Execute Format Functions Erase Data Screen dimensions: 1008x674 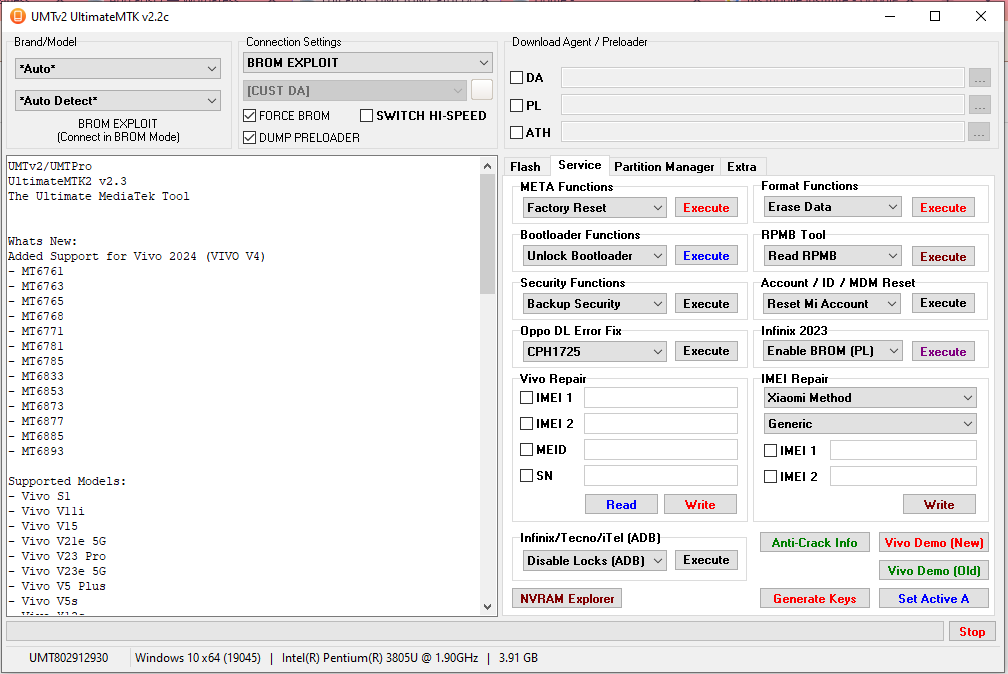(x=943, y=208)
